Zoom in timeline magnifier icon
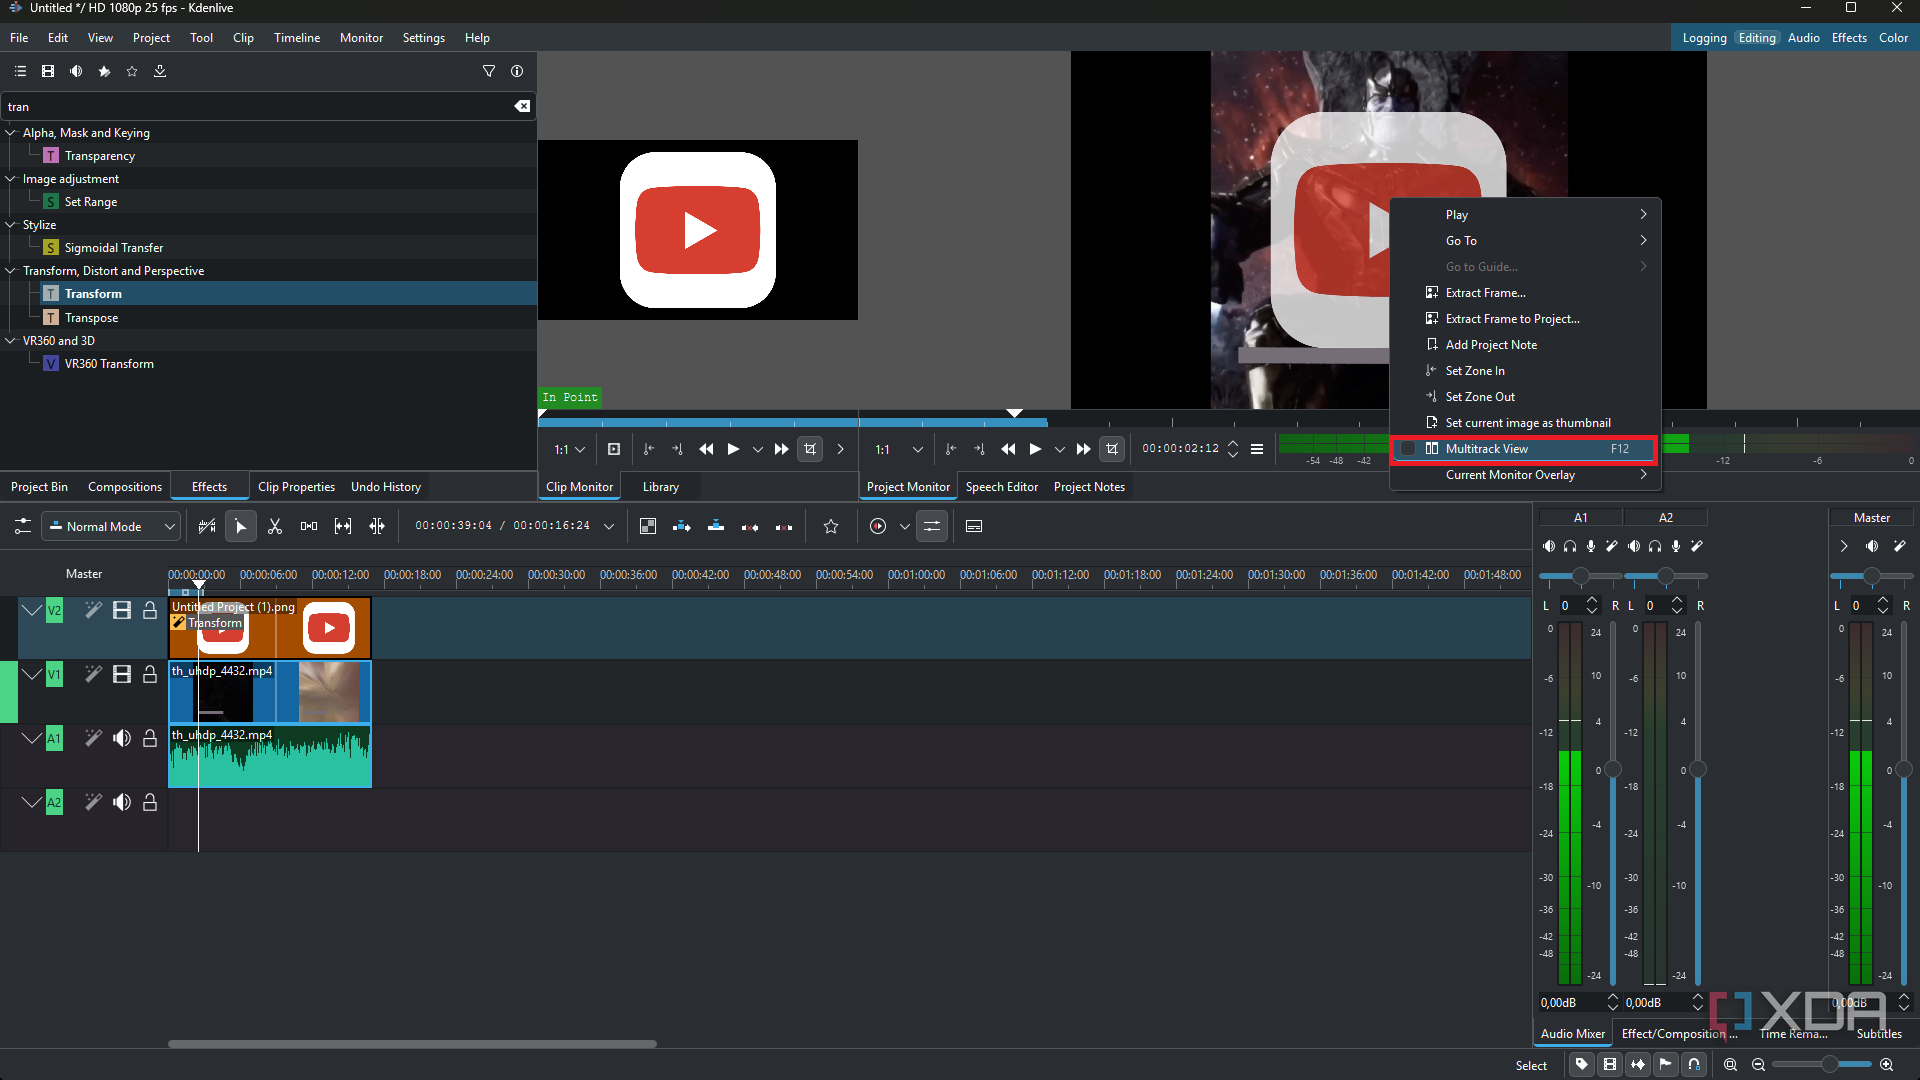Image resolution: width=1920 pixels, height=1080 pixels. [1886, 1065]
